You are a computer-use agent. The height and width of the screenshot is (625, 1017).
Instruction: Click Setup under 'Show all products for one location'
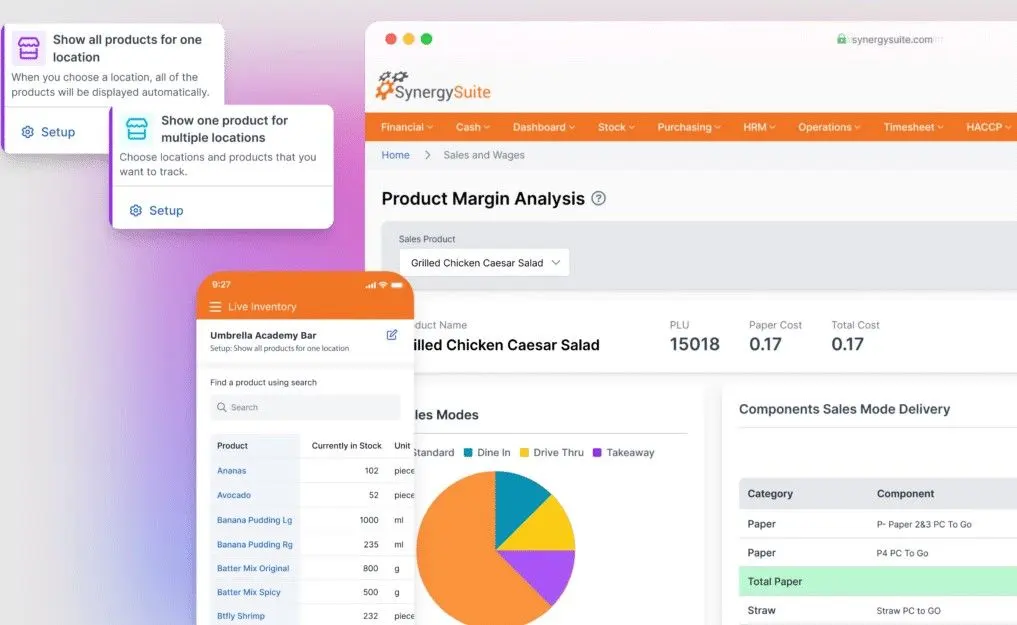pos(49,132)
